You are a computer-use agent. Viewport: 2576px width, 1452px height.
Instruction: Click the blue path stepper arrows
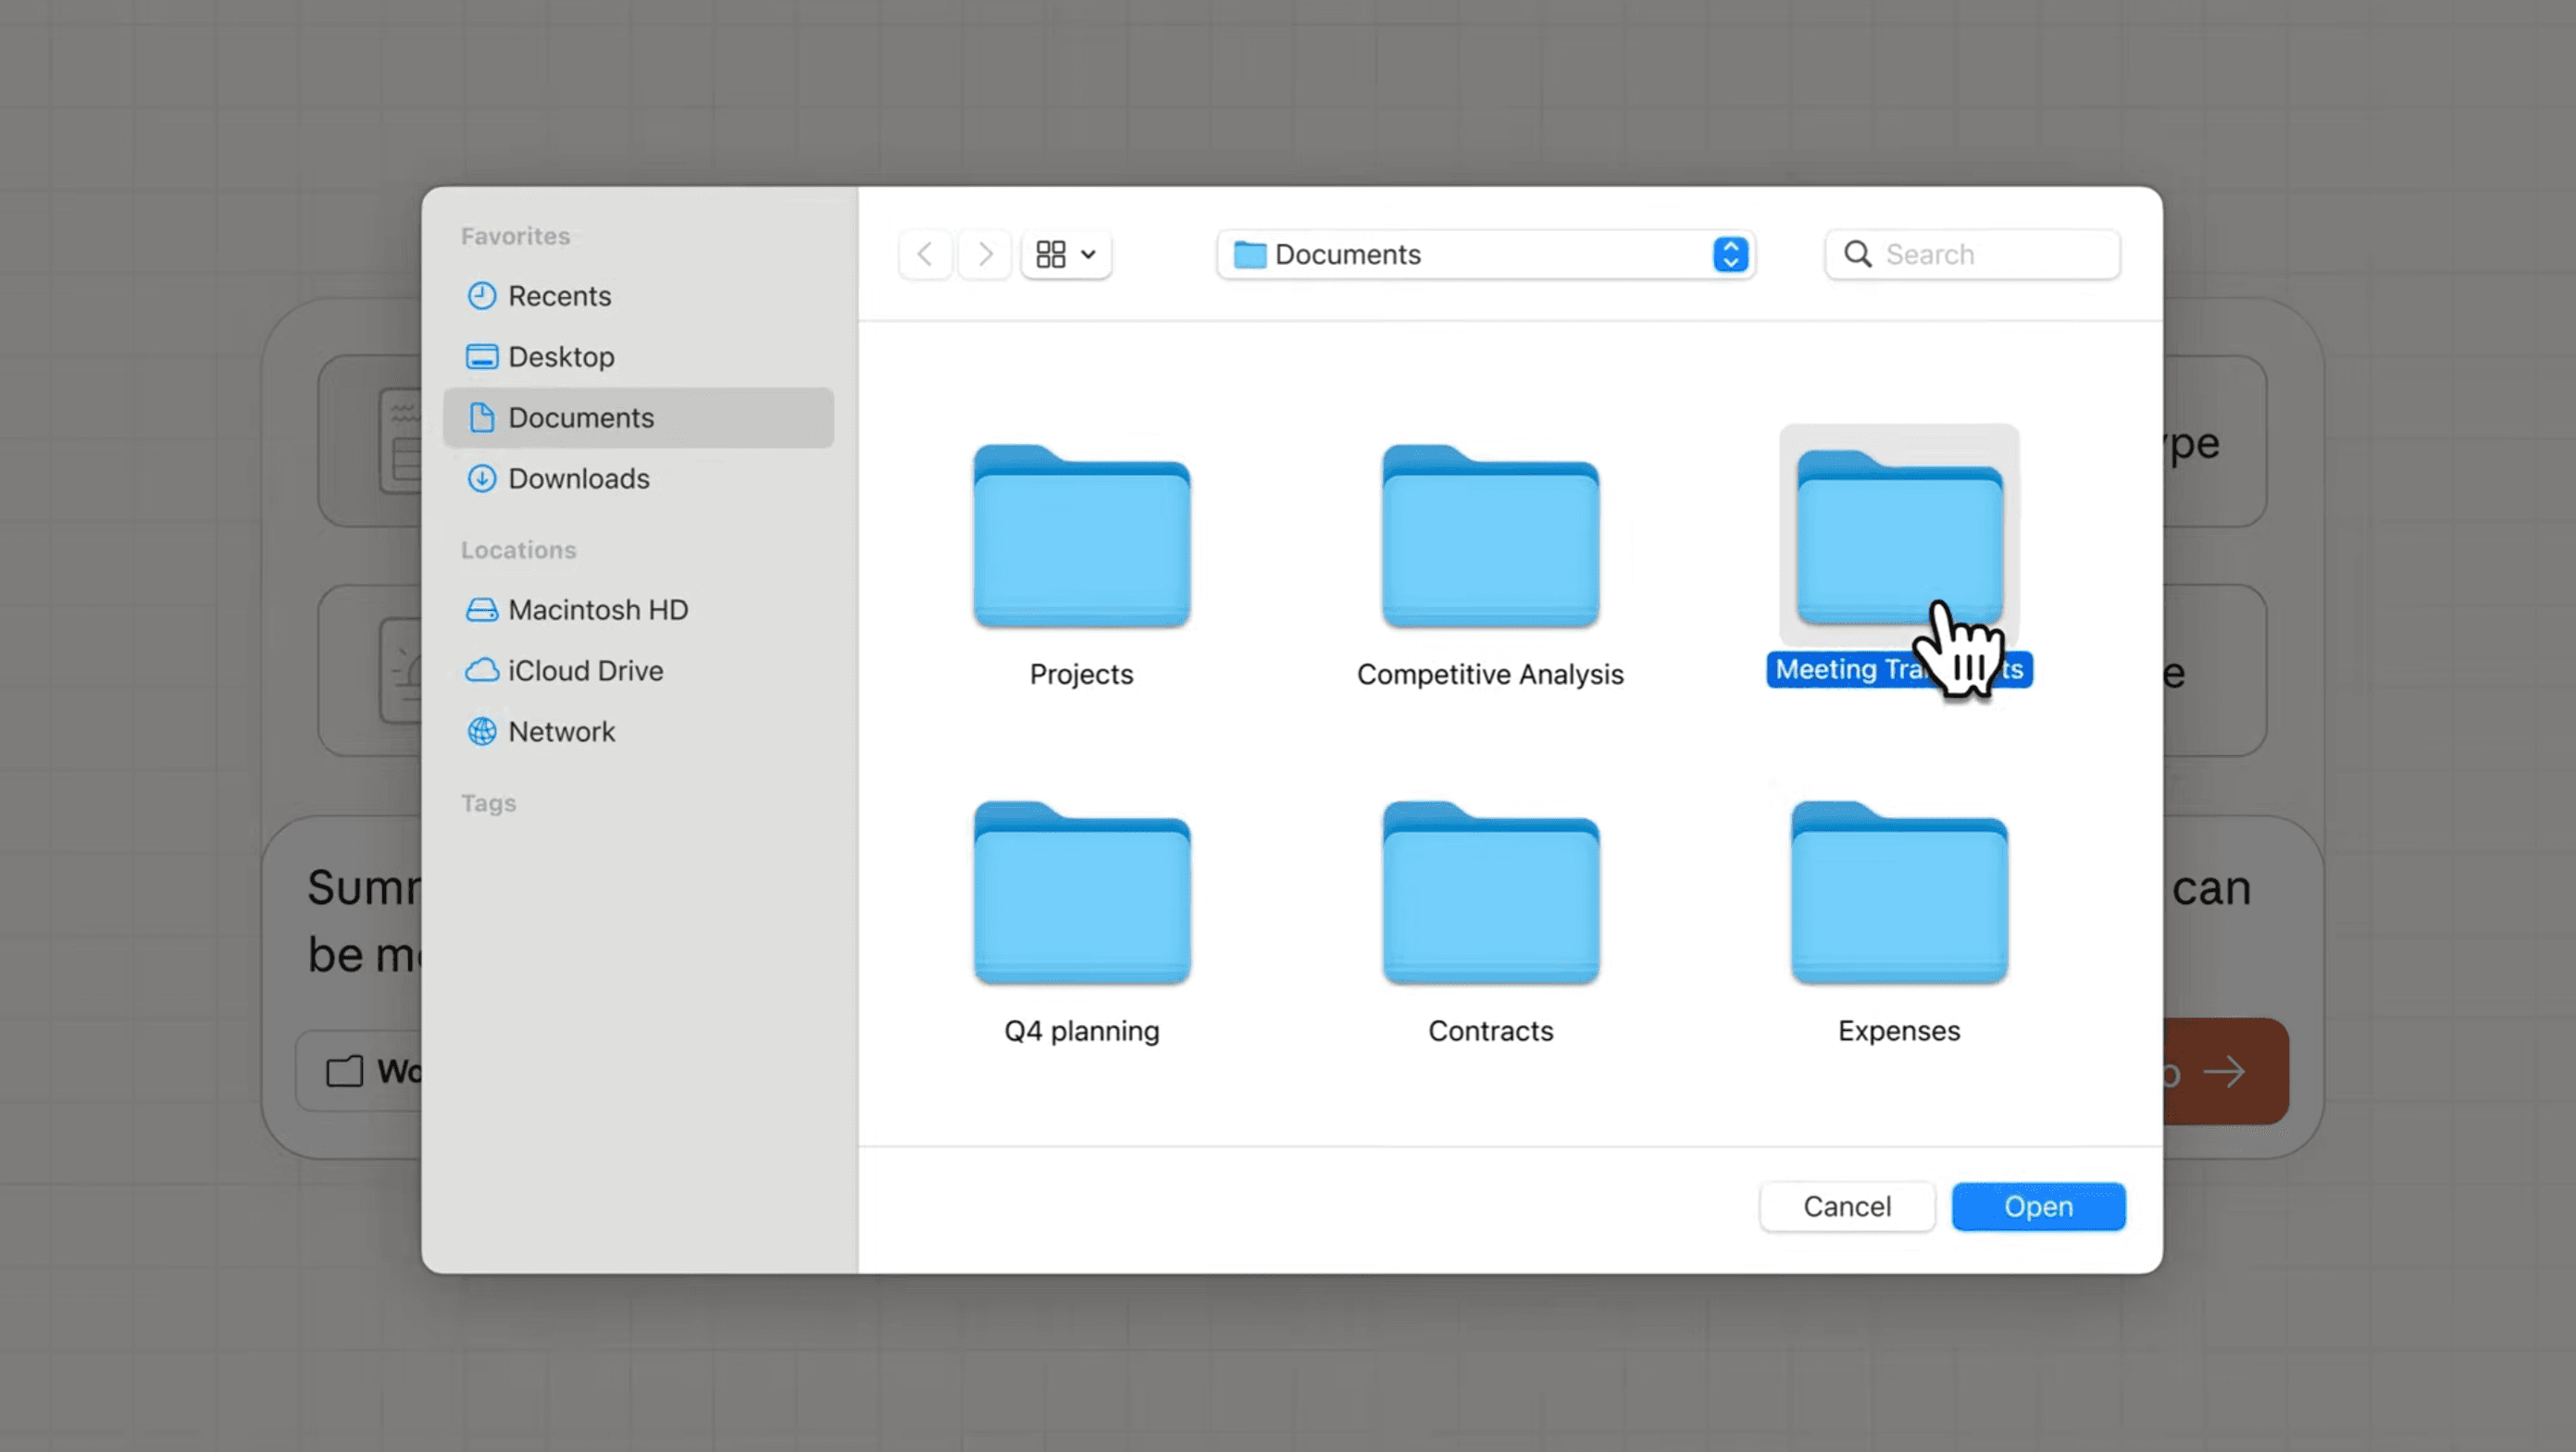1730,254
